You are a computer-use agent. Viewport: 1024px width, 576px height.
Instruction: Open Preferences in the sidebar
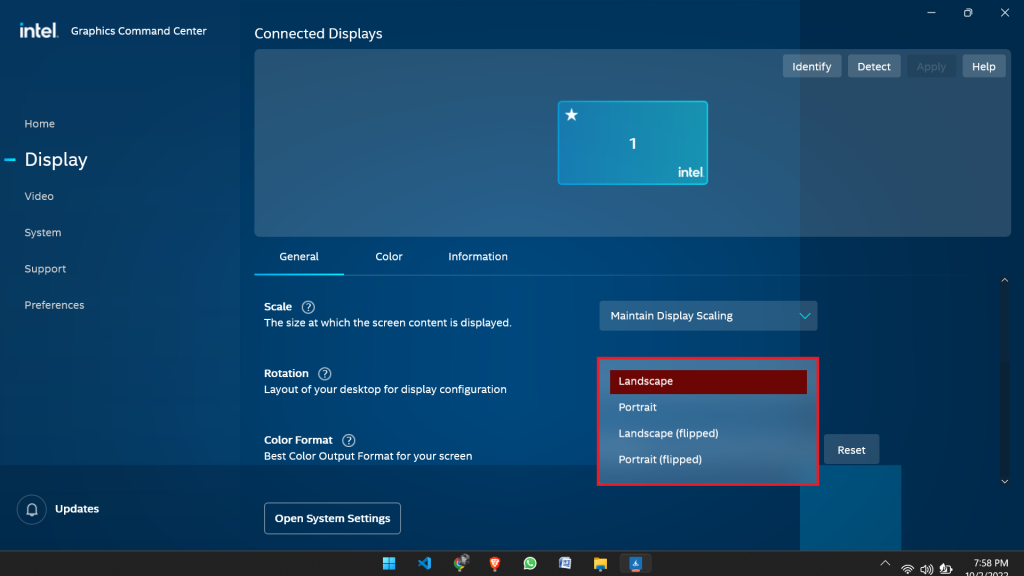[x=54, y=305]
